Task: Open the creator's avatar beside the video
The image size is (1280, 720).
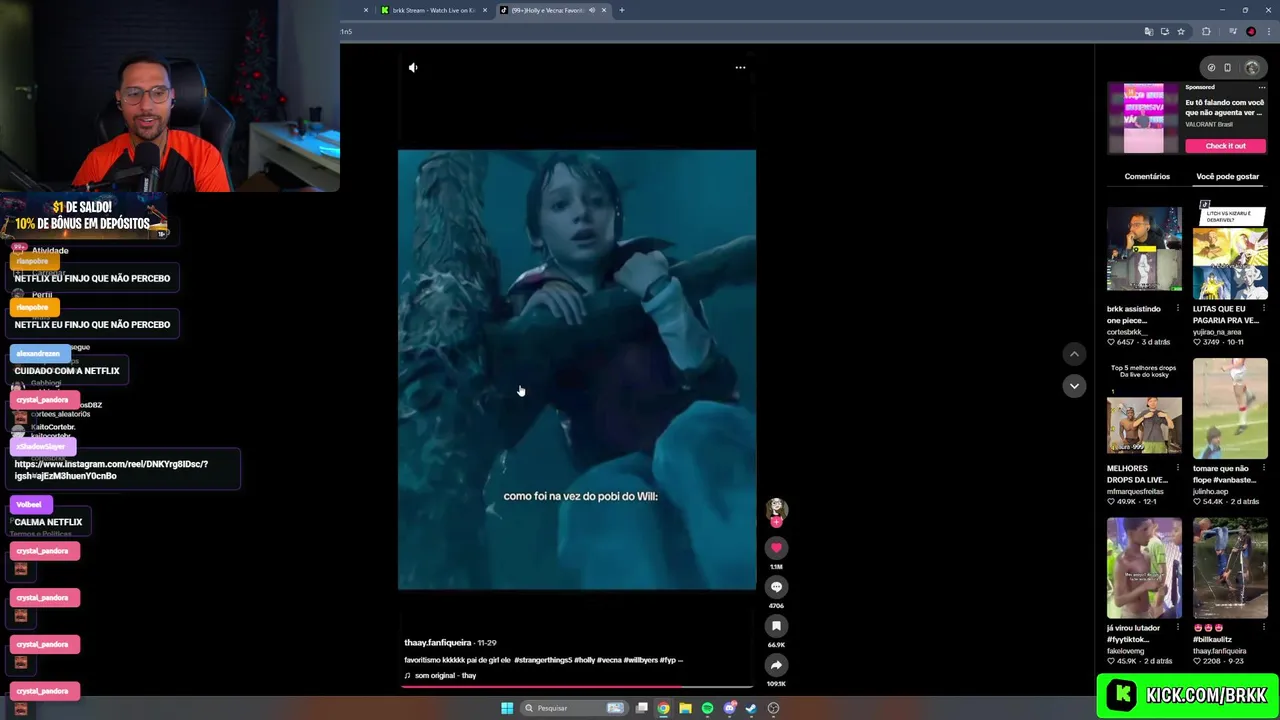Action: 777,509
